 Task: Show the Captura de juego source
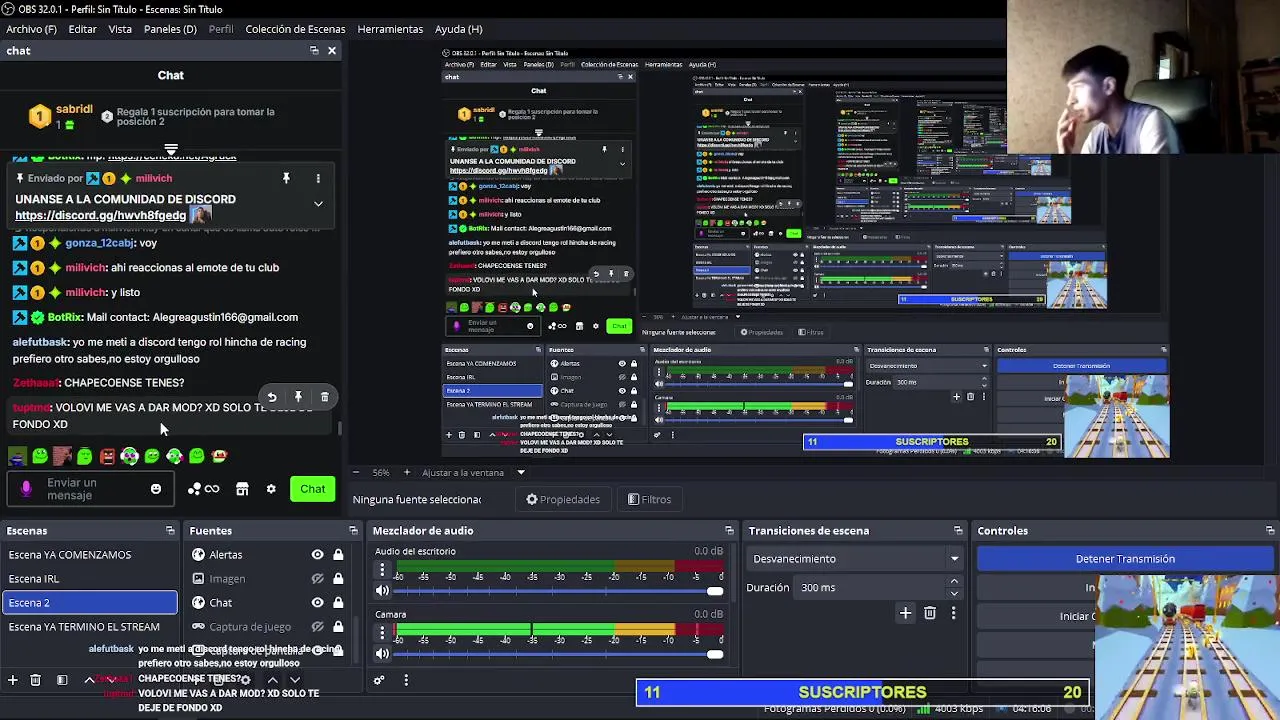[318, 627]
